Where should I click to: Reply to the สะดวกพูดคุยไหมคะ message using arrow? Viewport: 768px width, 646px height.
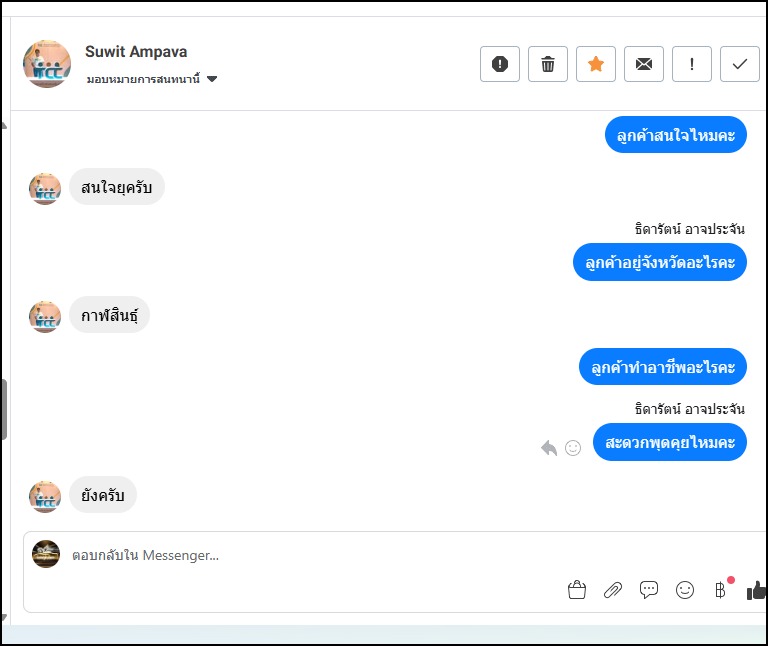point(549,448)
